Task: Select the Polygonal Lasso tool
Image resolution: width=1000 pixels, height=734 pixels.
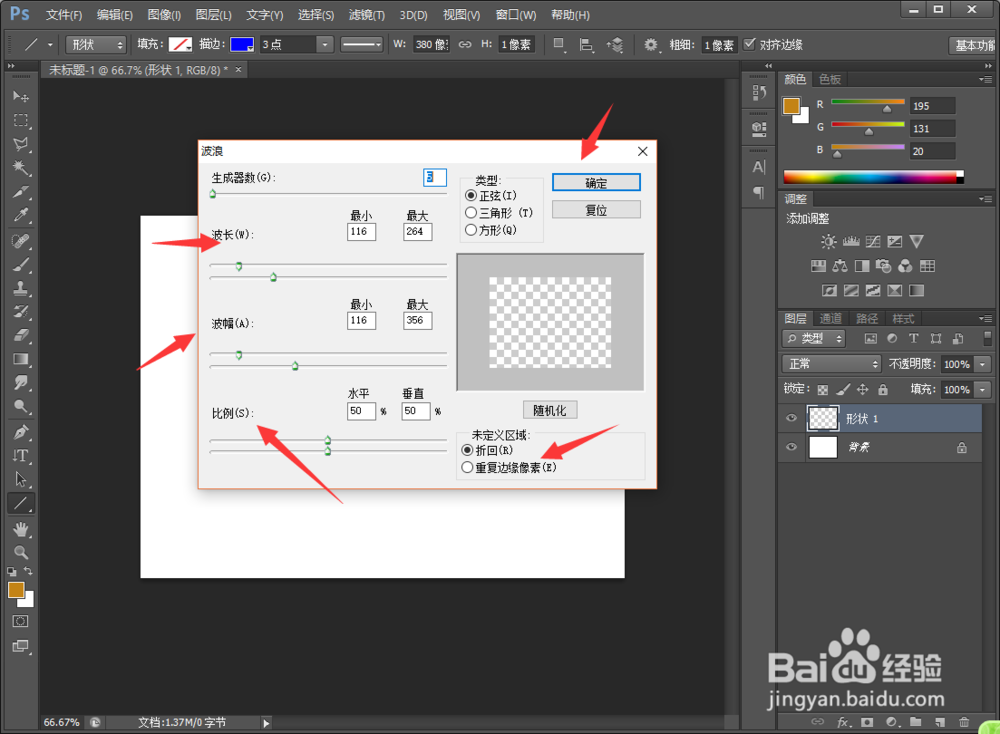Action: click(20, 144)
